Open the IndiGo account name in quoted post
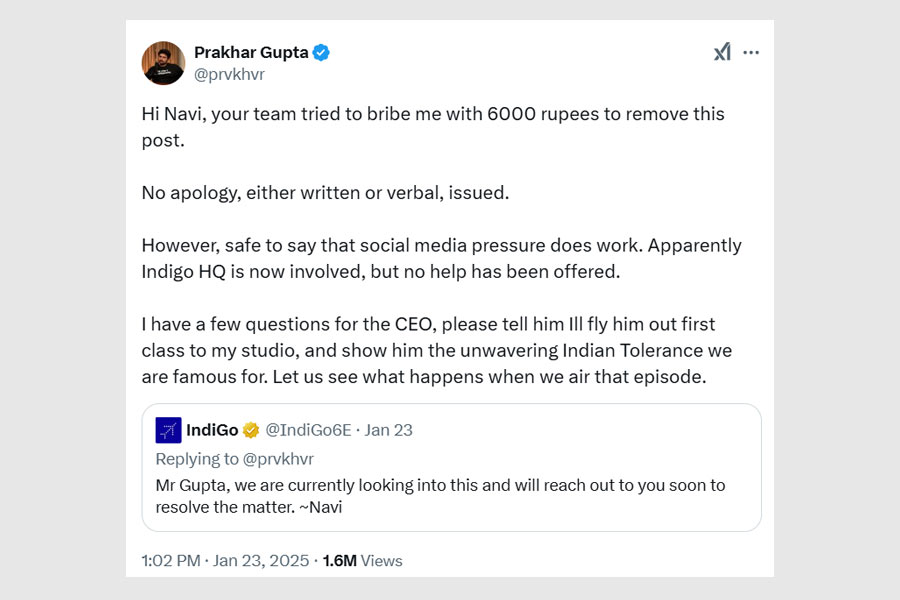This screenshot has height=600, width=900. 212,430
